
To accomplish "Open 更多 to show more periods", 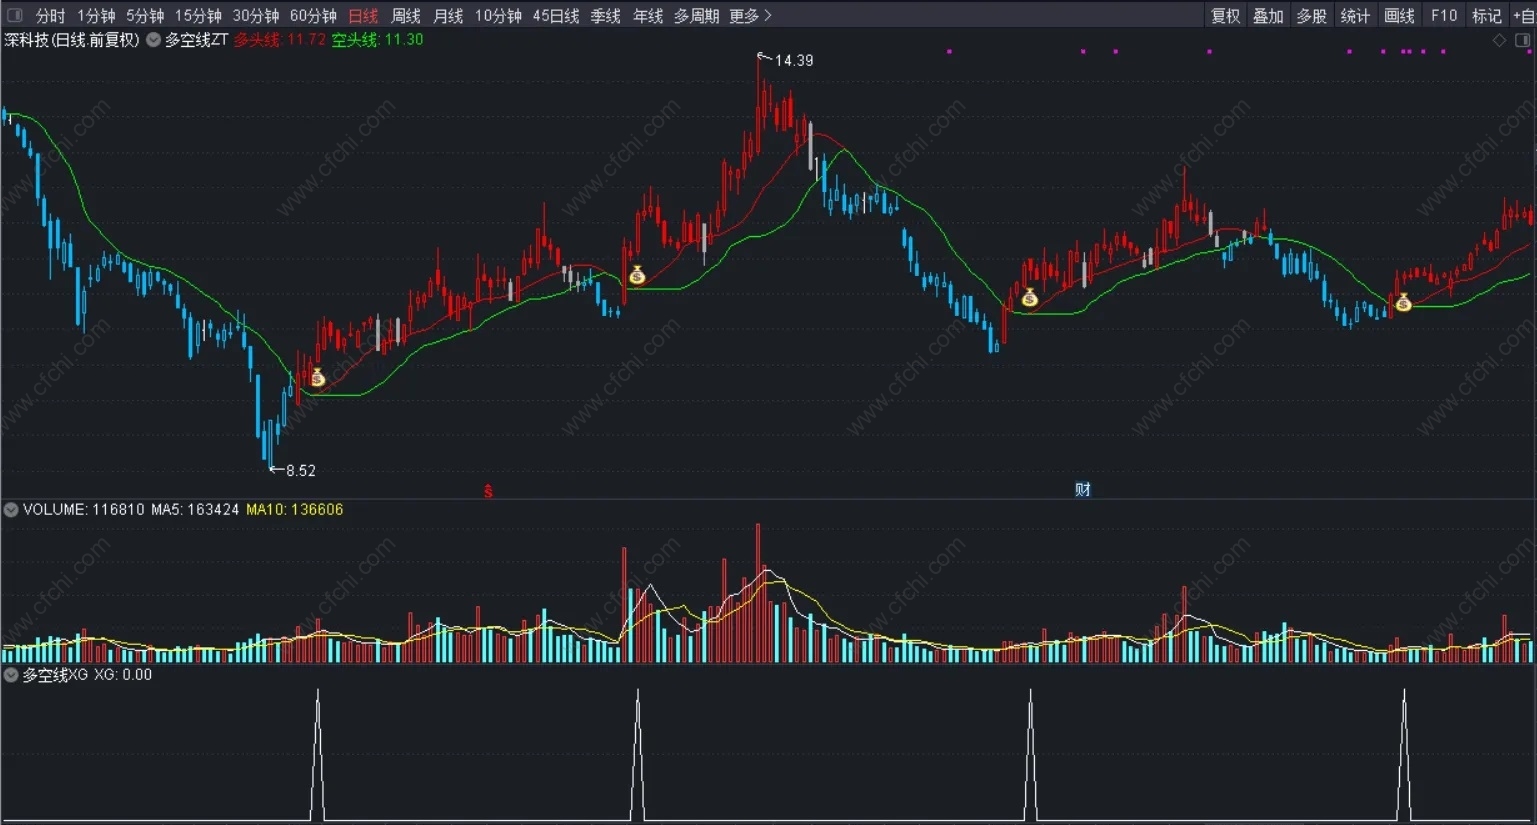I will click(750, 16).
